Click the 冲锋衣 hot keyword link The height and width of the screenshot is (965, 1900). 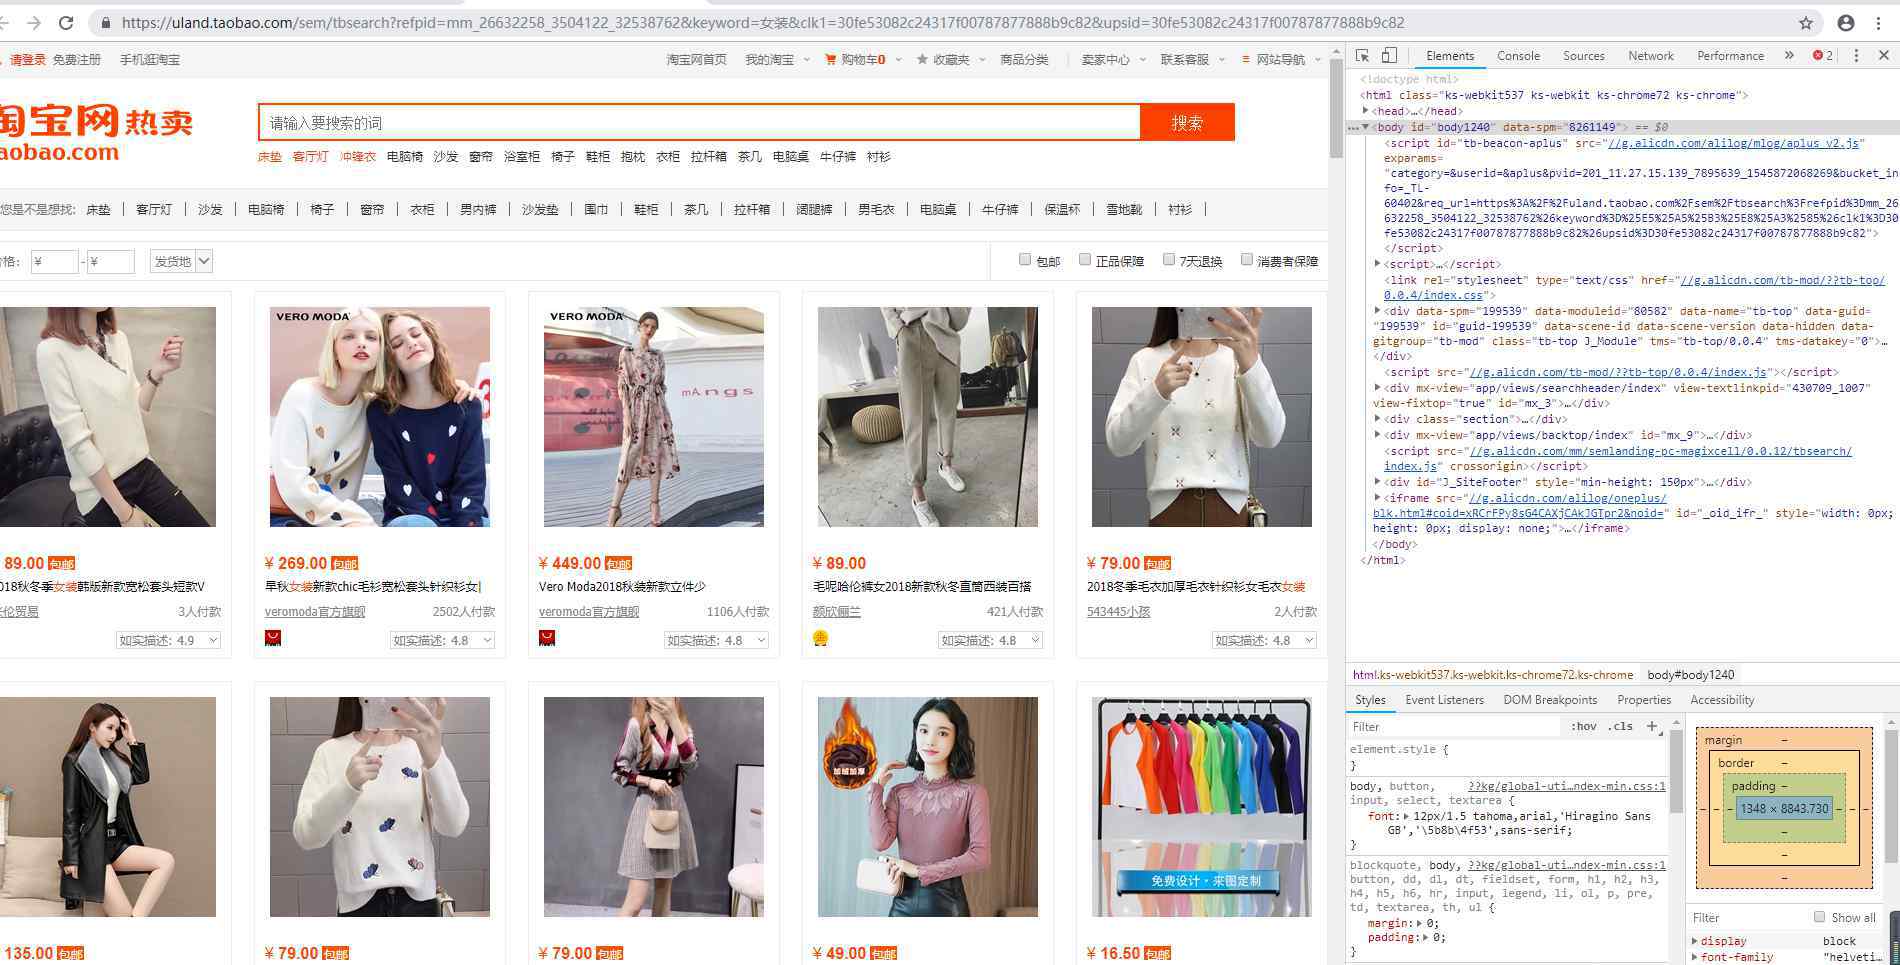(358, 157)
